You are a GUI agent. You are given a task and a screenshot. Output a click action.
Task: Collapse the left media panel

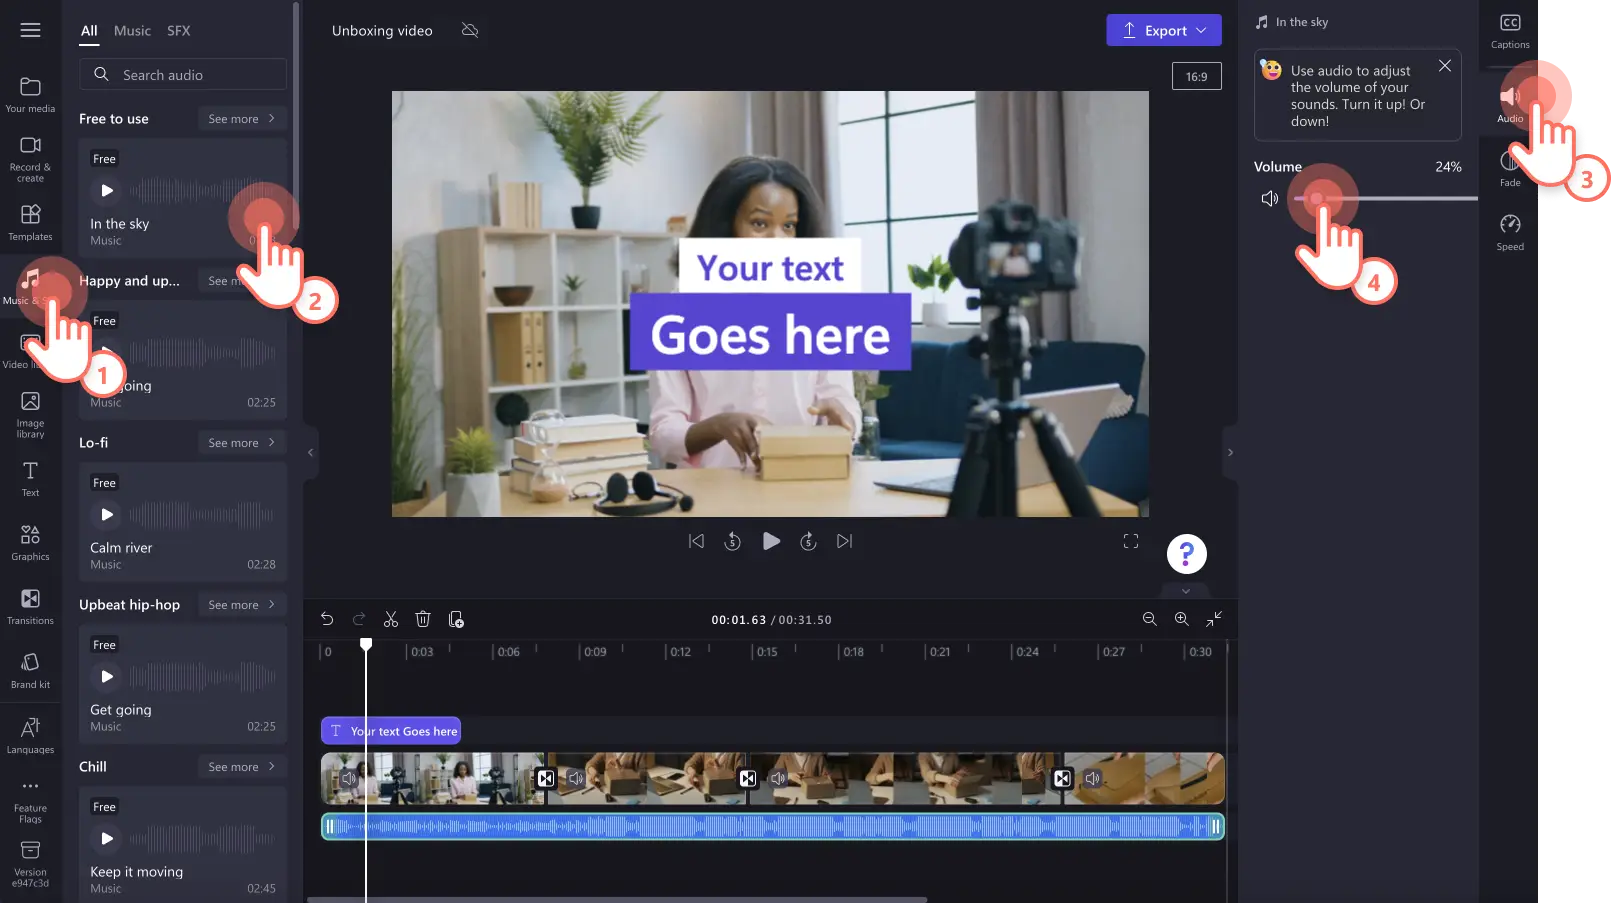pyautogui.click(x=310, y=453)
